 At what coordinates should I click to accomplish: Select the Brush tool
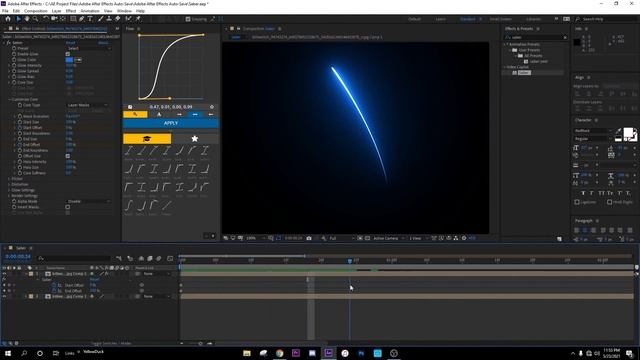click(x=100, y=19)
